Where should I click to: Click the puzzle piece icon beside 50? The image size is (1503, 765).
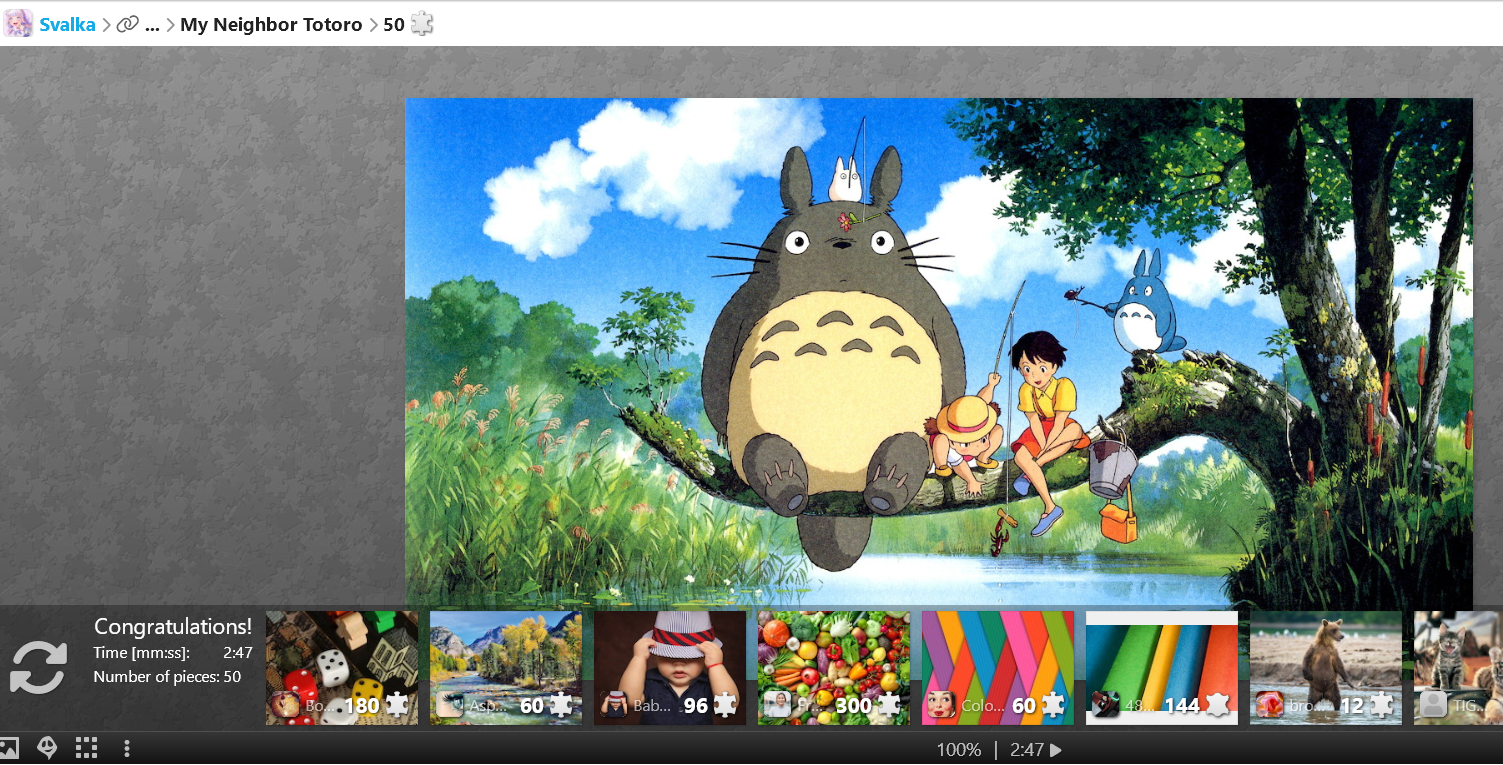point(422,24)
